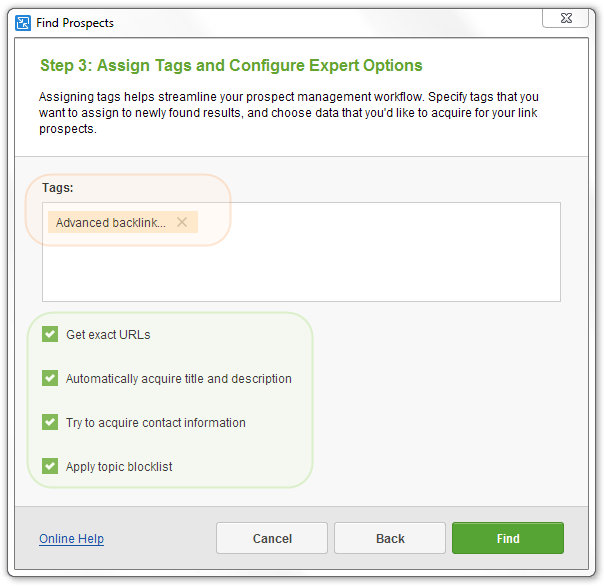Click the 'Get exact URLs' label text
Viewport: 604px width, 586px height.
coord(108,335)
